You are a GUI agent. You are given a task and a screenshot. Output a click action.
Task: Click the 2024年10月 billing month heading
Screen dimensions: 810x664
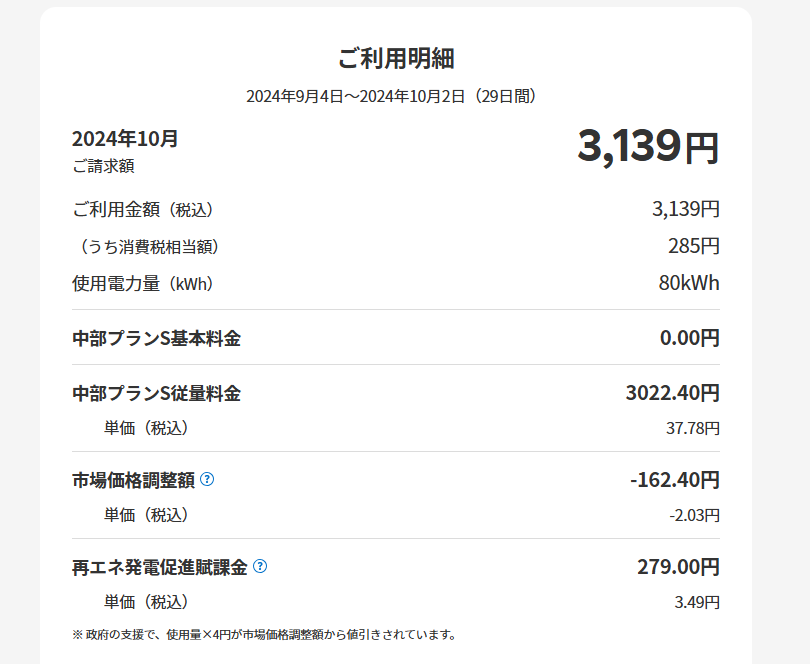click(x=125, y=139)
